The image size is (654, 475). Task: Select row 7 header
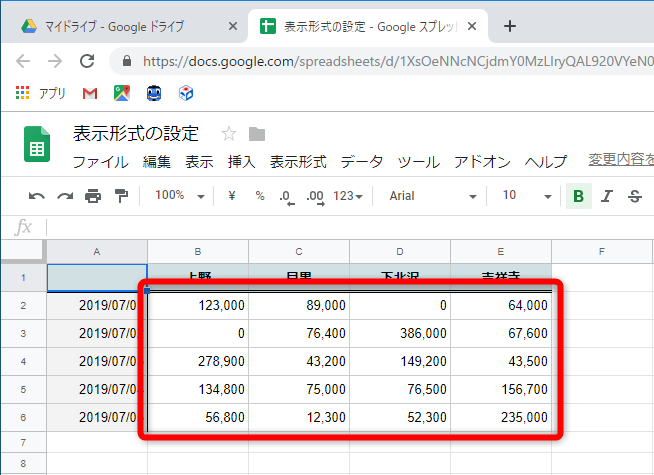point(23,442)
